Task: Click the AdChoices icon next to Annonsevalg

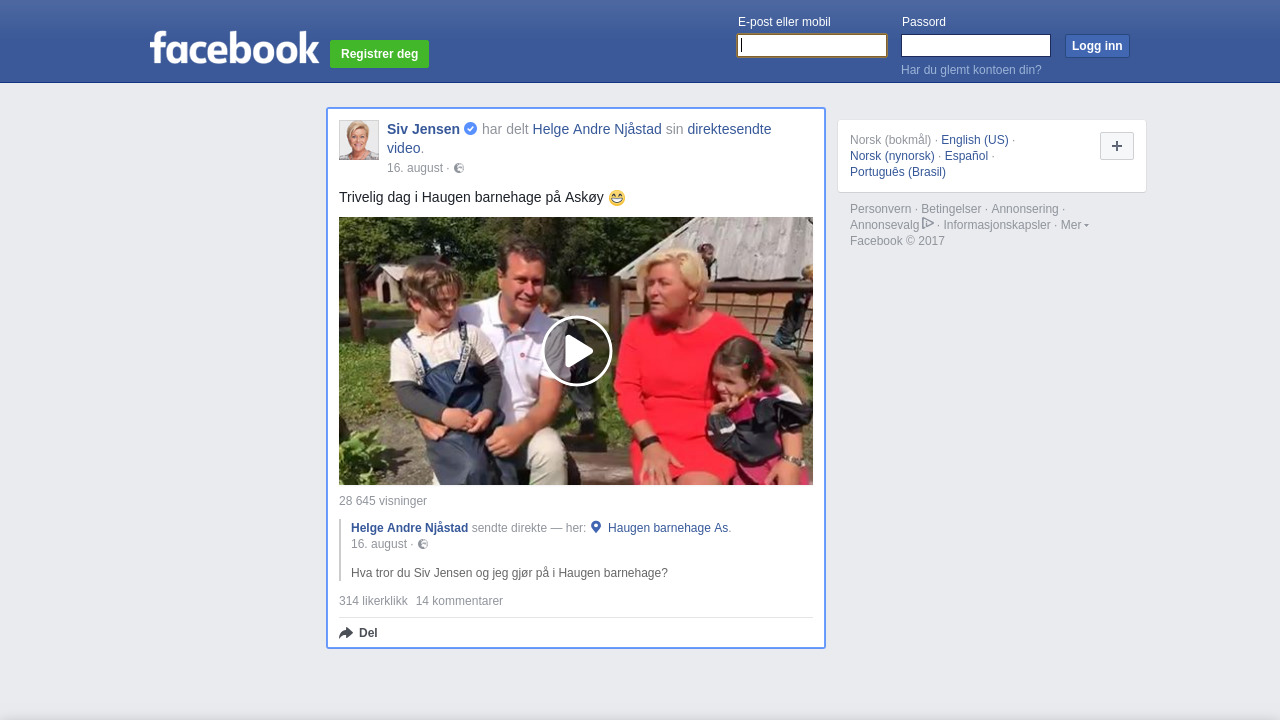Action: coord(928,224)
